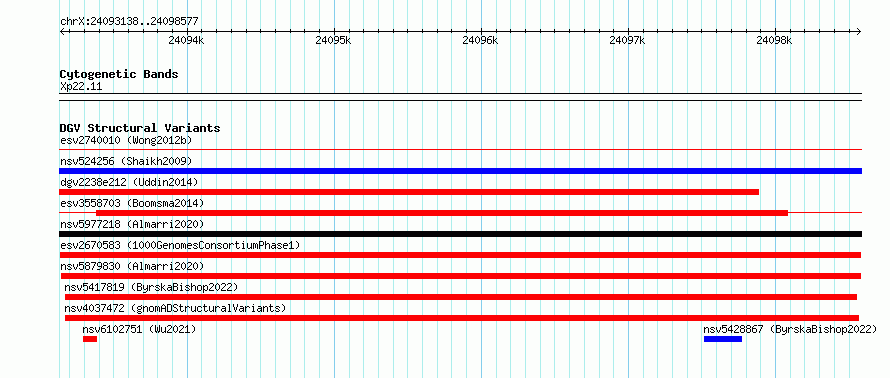Click the ruler's left arrow end
The width and height of the screenshot is (890, 378).
pyautogui.click(x=62, y=31)
